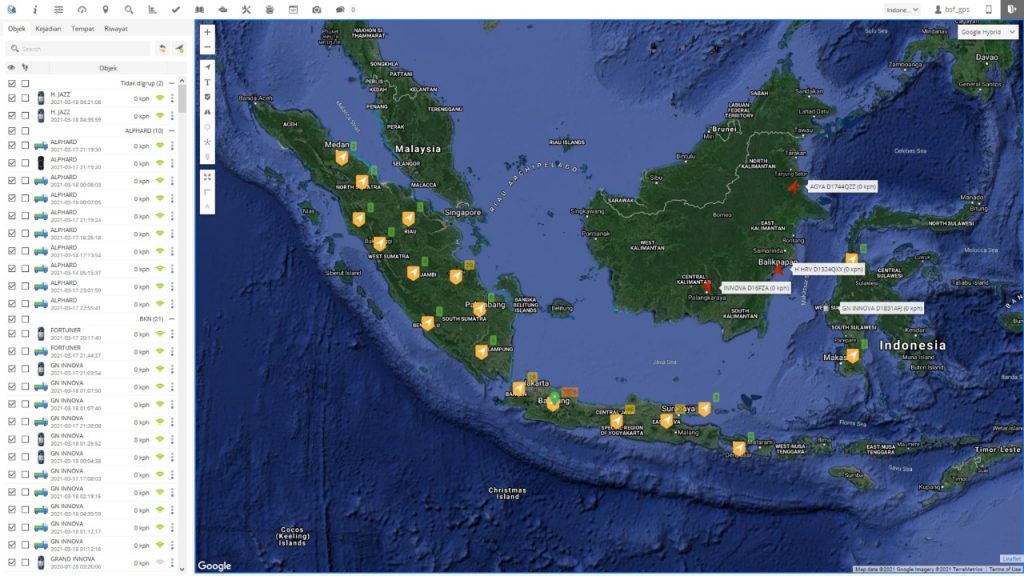Click the wrench maintenance tools icon

click(x=246, y=9)
